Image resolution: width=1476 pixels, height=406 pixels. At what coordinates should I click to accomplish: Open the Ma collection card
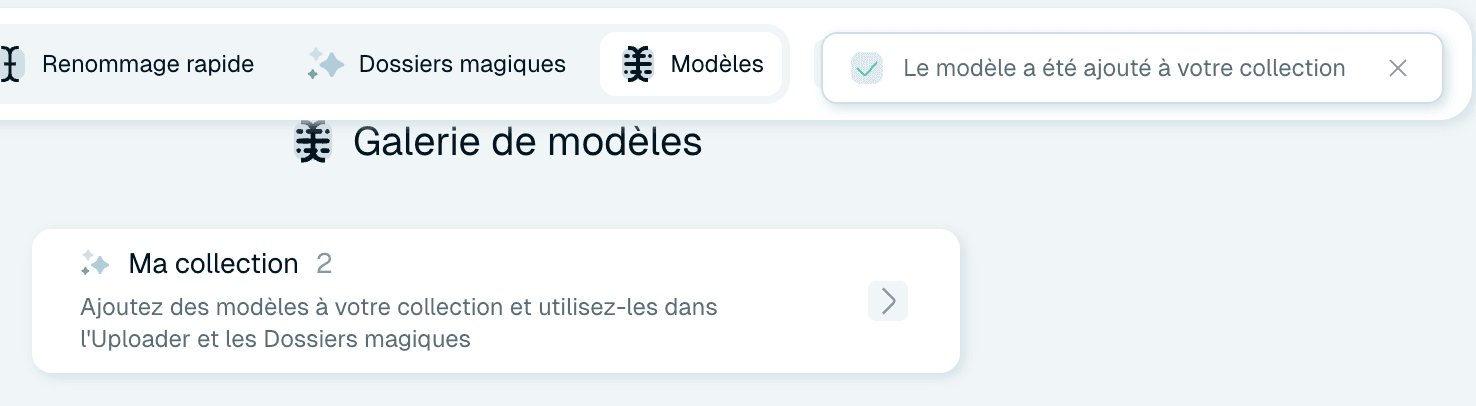coord(496,301)
